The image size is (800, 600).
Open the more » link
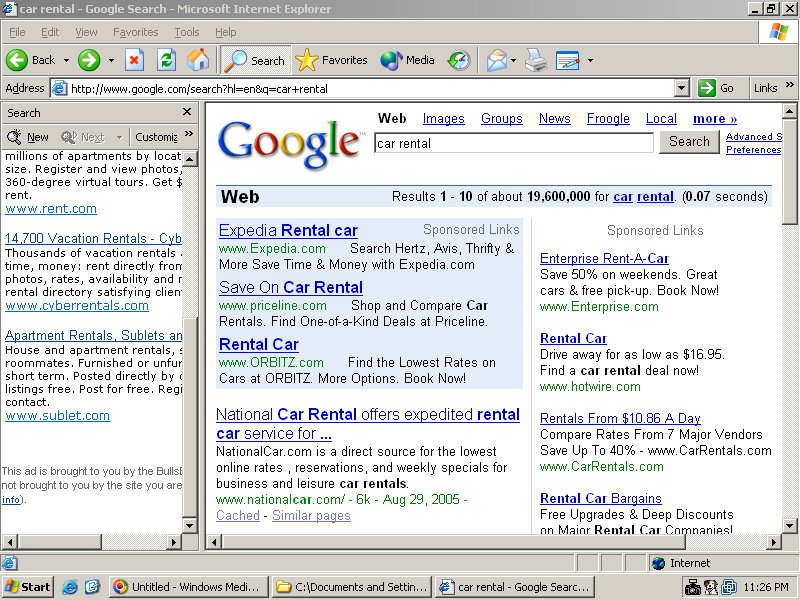[x=715, y=119]
